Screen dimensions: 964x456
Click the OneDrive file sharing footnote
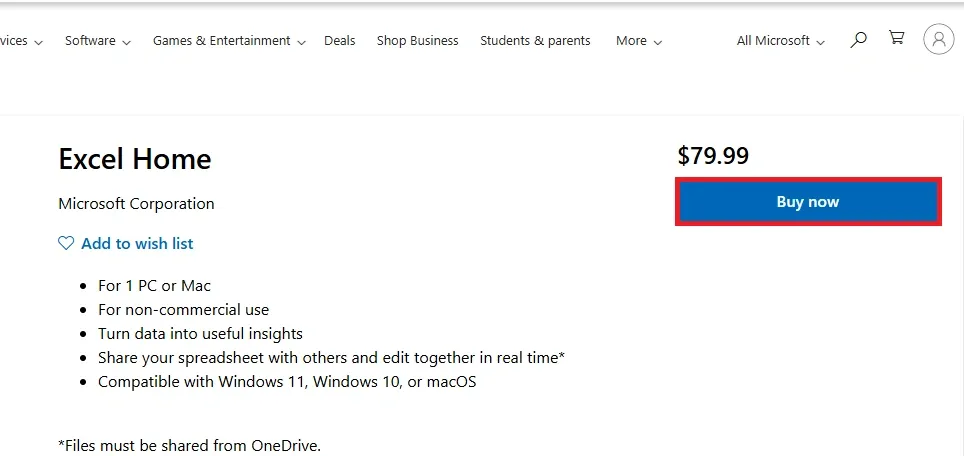190,445
